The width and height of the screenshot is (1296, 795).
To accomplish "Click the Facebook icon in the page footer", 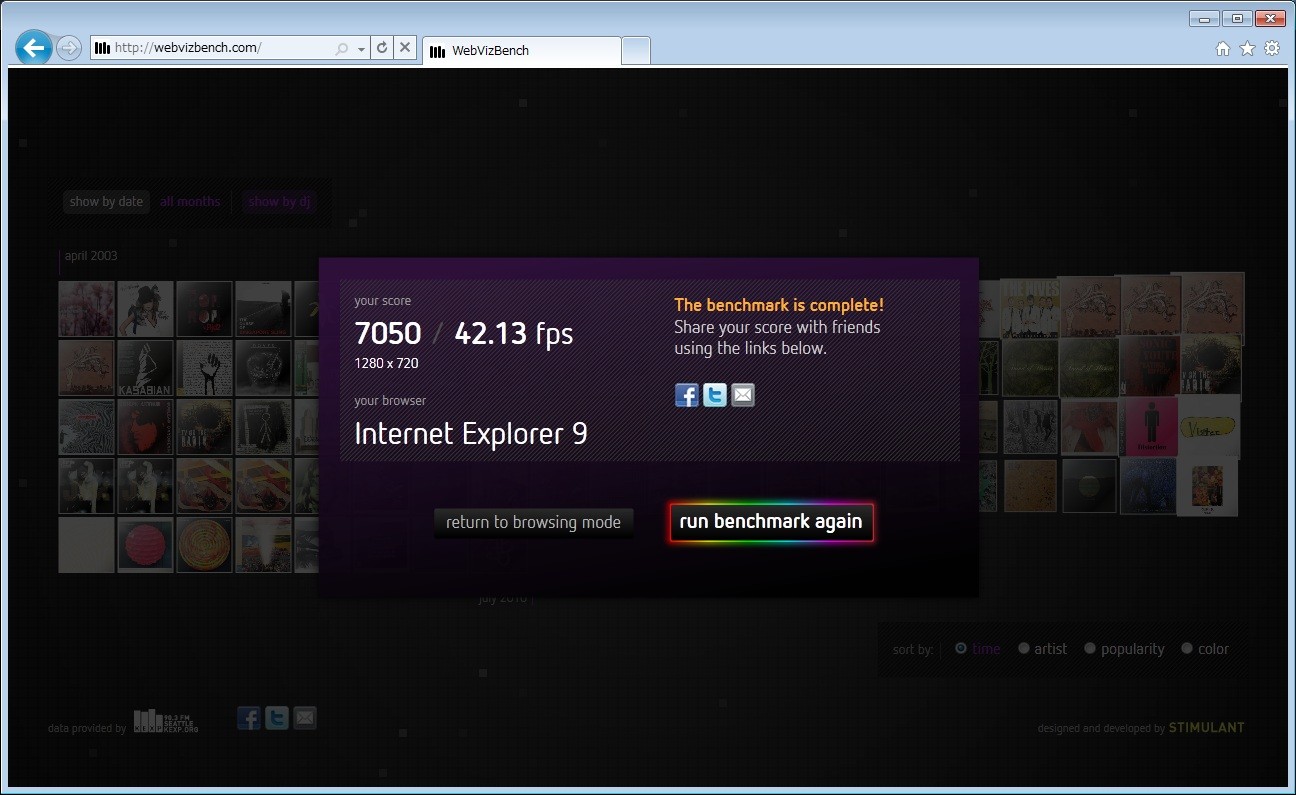I will coord(249,717).
